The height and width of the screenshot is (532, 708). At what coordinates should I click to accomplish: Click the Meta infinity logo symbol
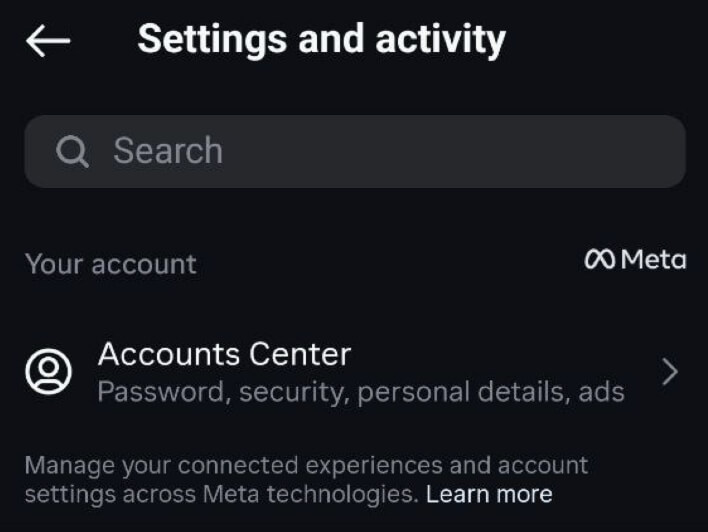pos(599,260)
